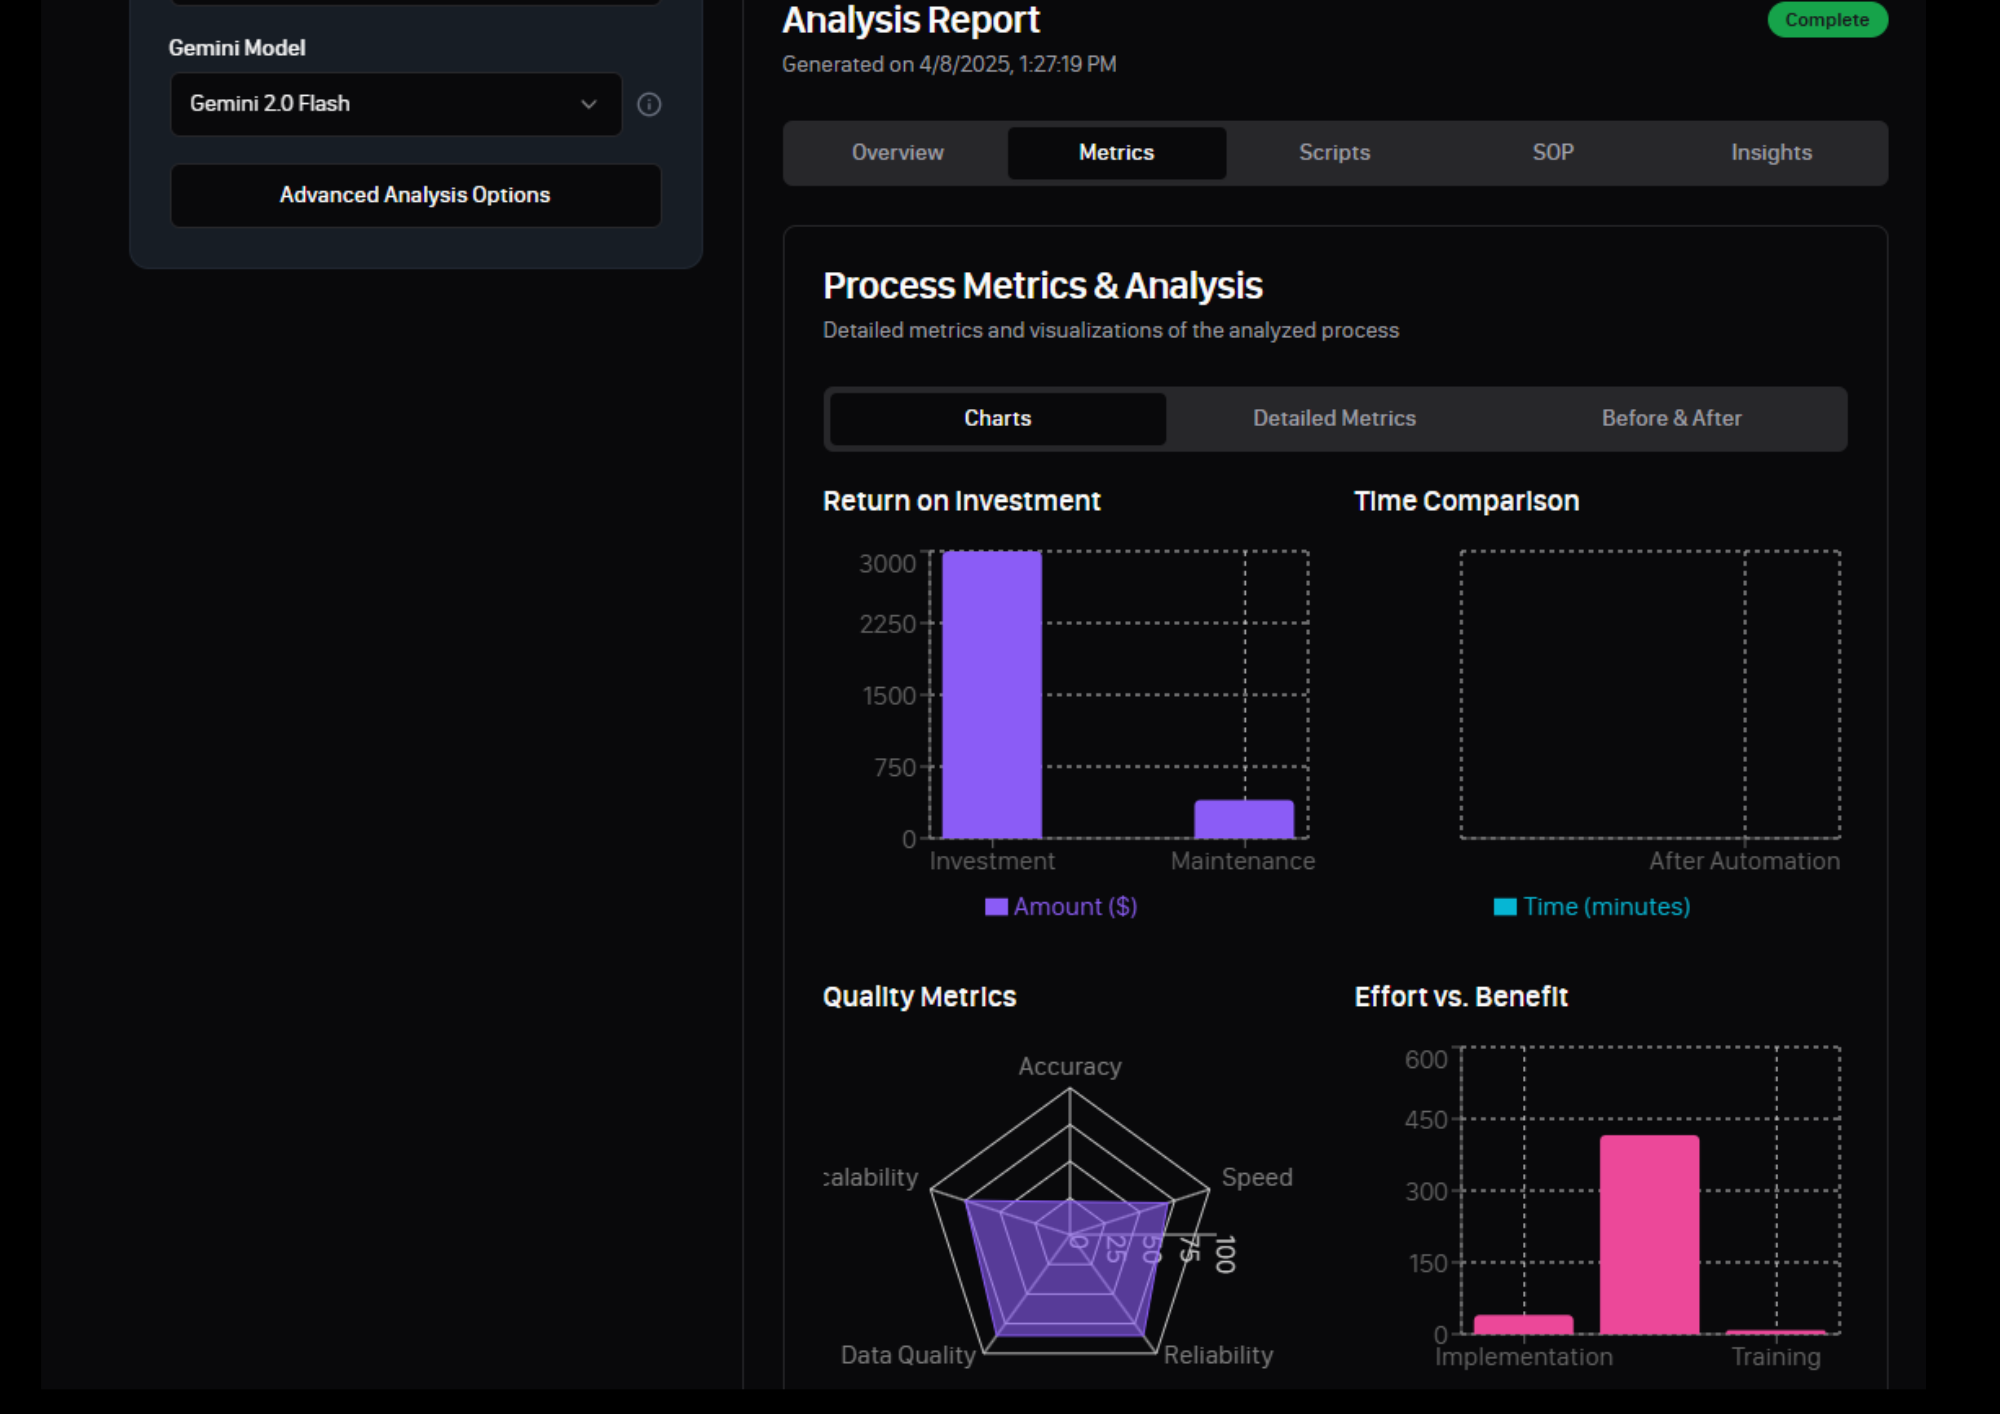Click the Complete status badge
This screenshot has height=1414, width=2000.
tap(1826, 20)
